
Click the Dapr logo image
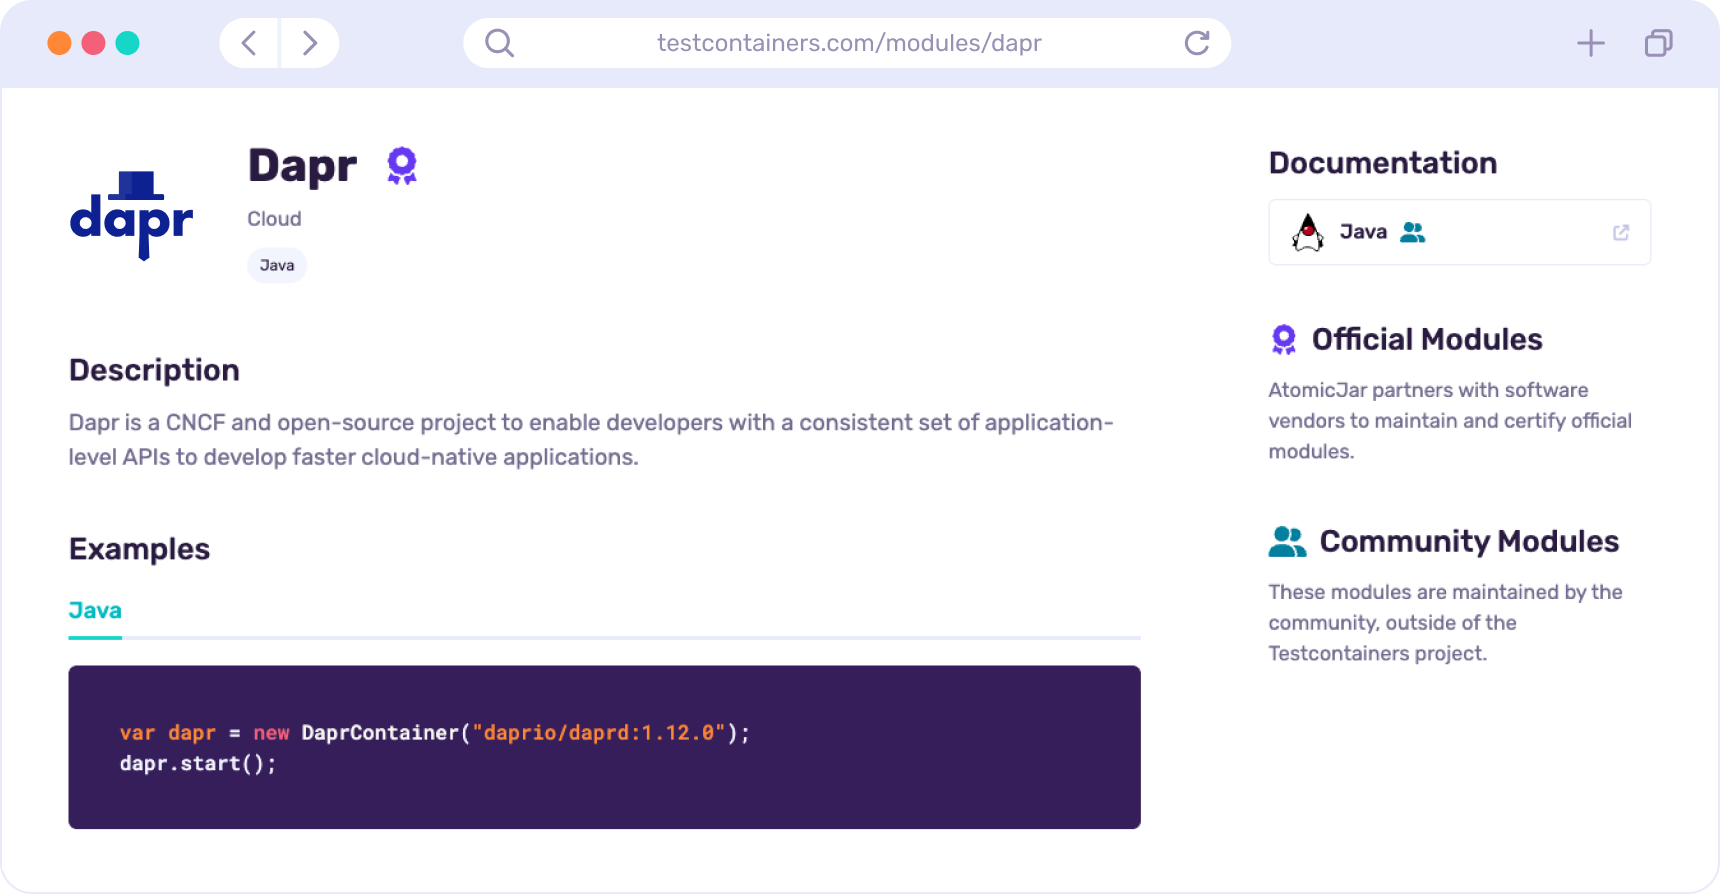(132, 215)
